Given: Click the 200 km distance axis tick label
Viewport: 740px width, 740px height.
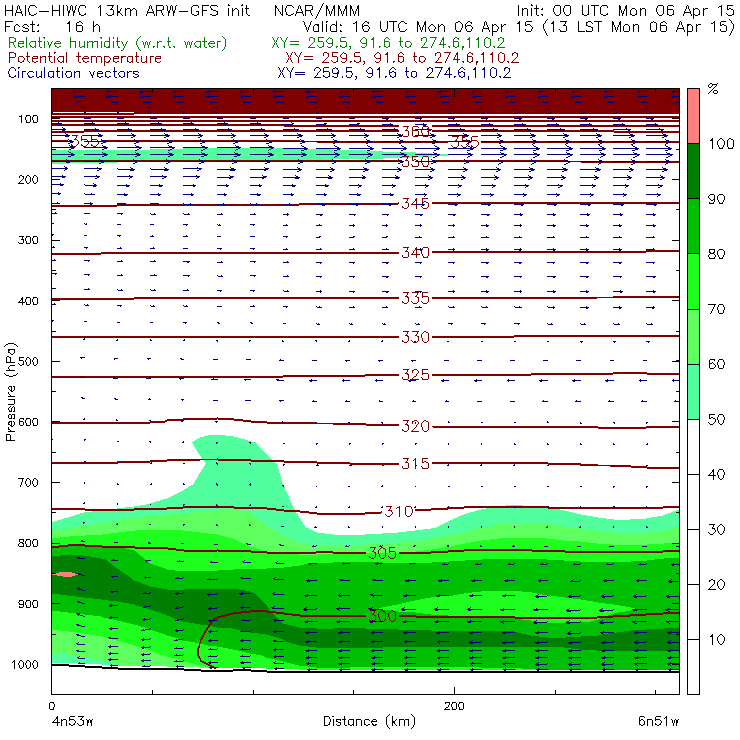Looking at the screenshot, I should tap(454, 706).
